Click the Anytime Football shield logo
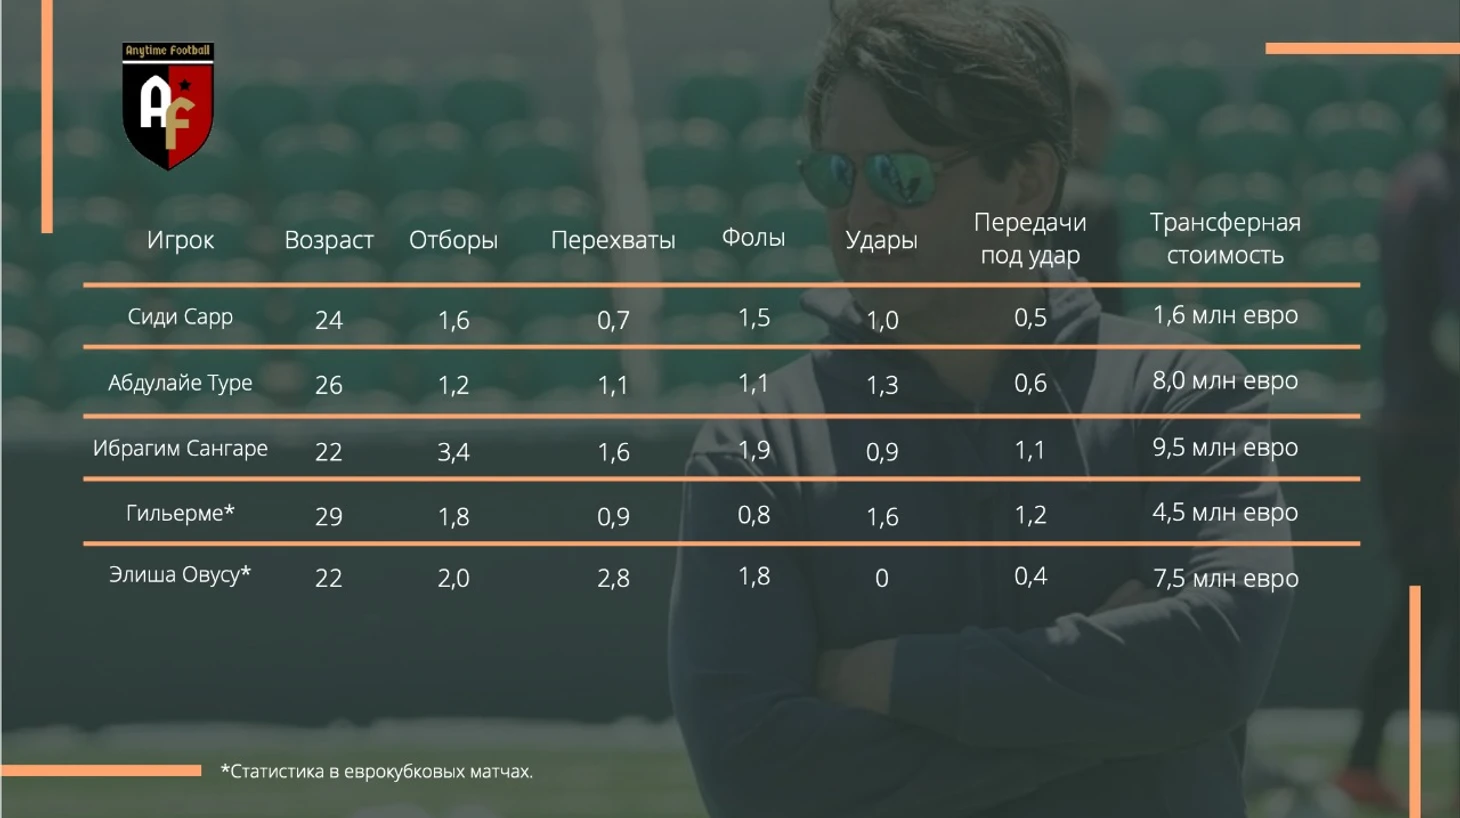Viewport: 1460px width, 818px height. pyautogui.click(x=168, y=106)
